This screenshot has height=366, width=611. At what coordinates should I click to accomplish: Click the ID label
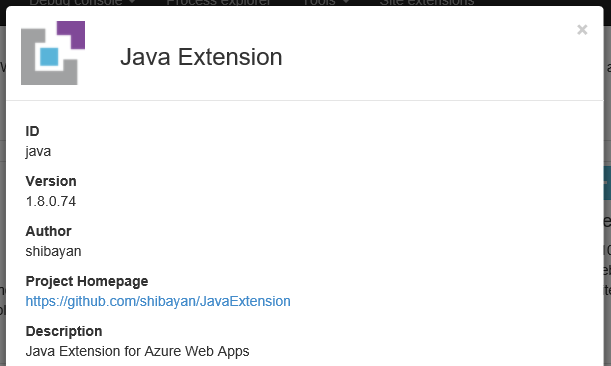coord(32,131)
